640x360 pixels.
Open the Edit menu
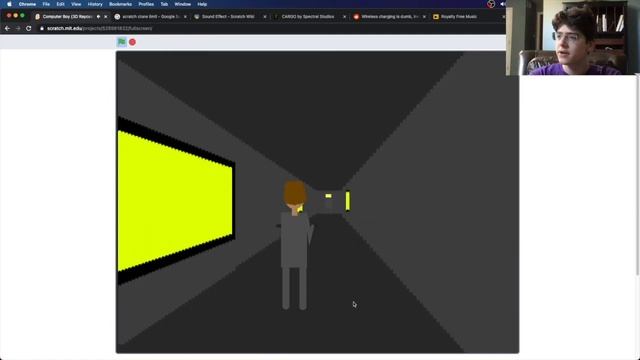pos(60,4)
